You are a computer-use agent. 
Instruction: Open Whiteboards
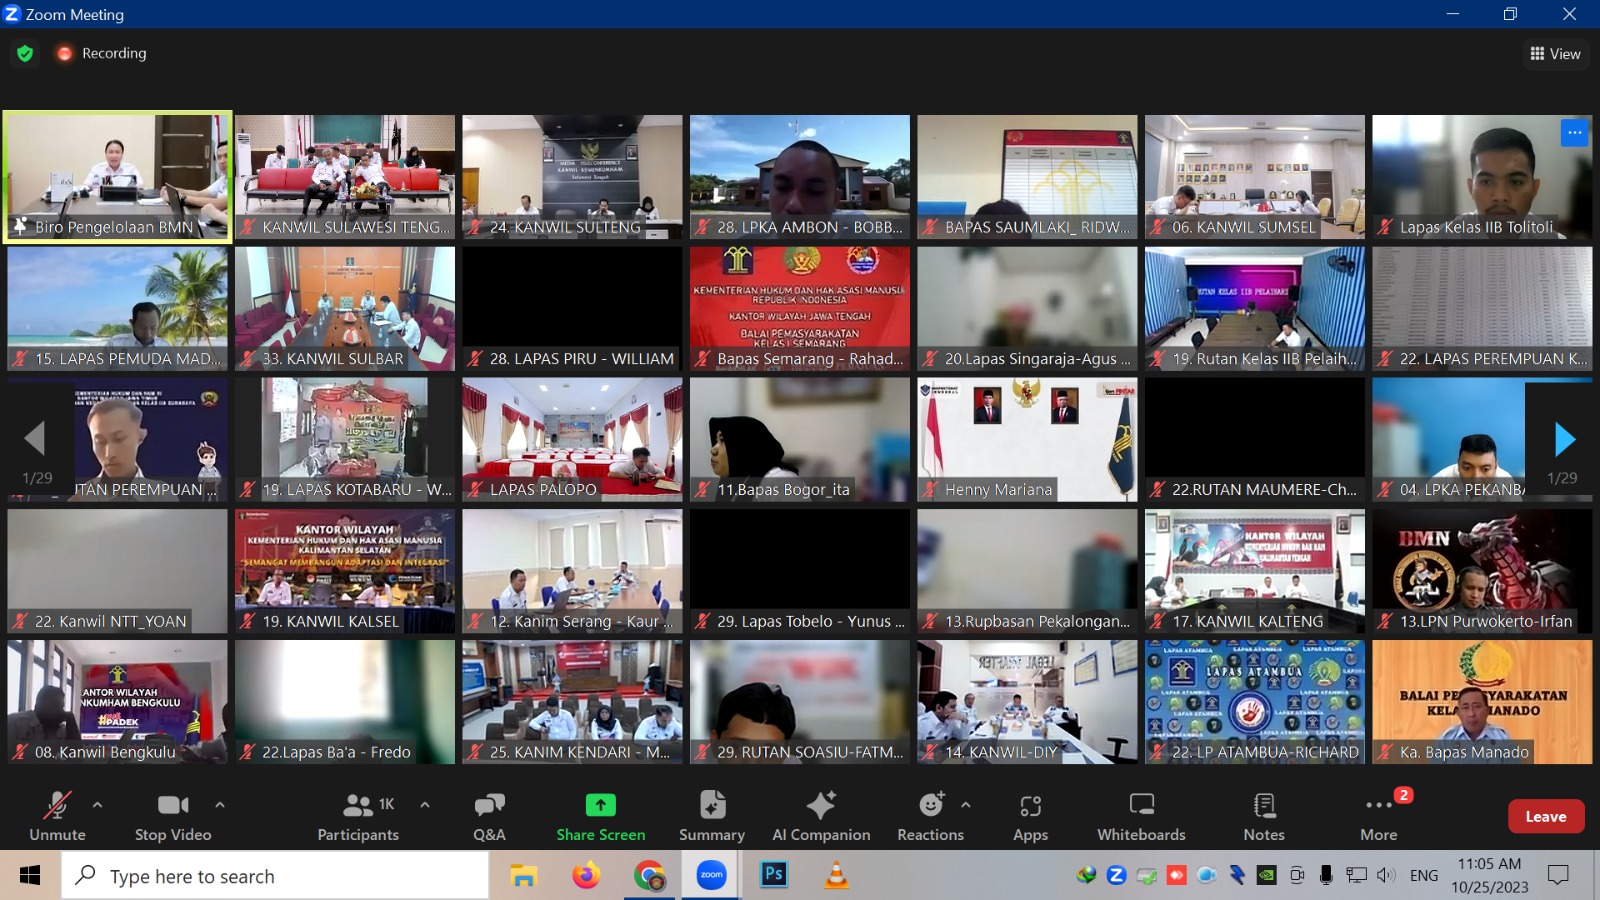pos(1141,816)
